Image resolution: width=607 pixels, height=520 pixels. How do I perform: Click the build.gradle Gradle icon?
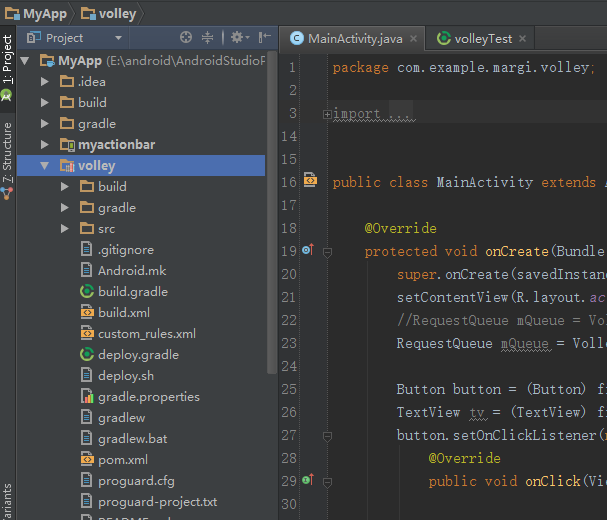(87, 292)
